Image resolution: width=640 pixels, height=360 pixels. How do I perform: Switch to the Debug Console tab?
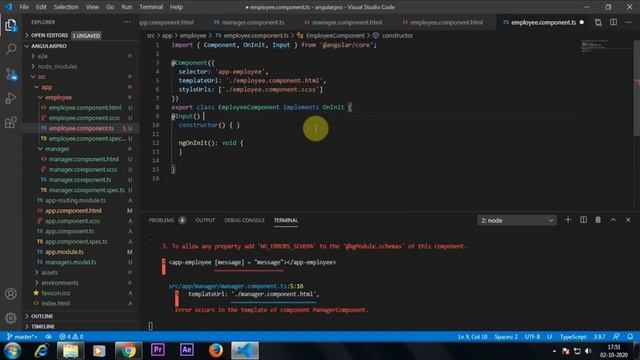tap(244, 220)
